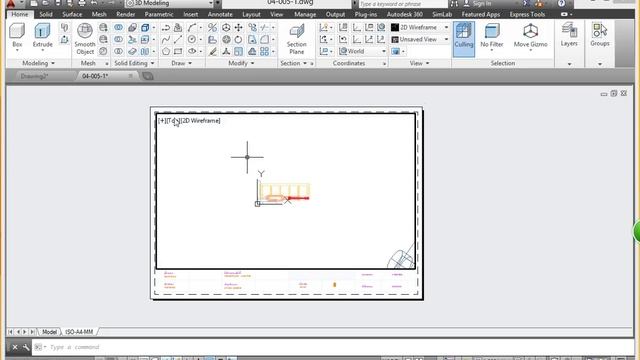Click the [2D Wireframe] viewport label
The width and height of the screenshot is (640, 360).
click(201, 121)
